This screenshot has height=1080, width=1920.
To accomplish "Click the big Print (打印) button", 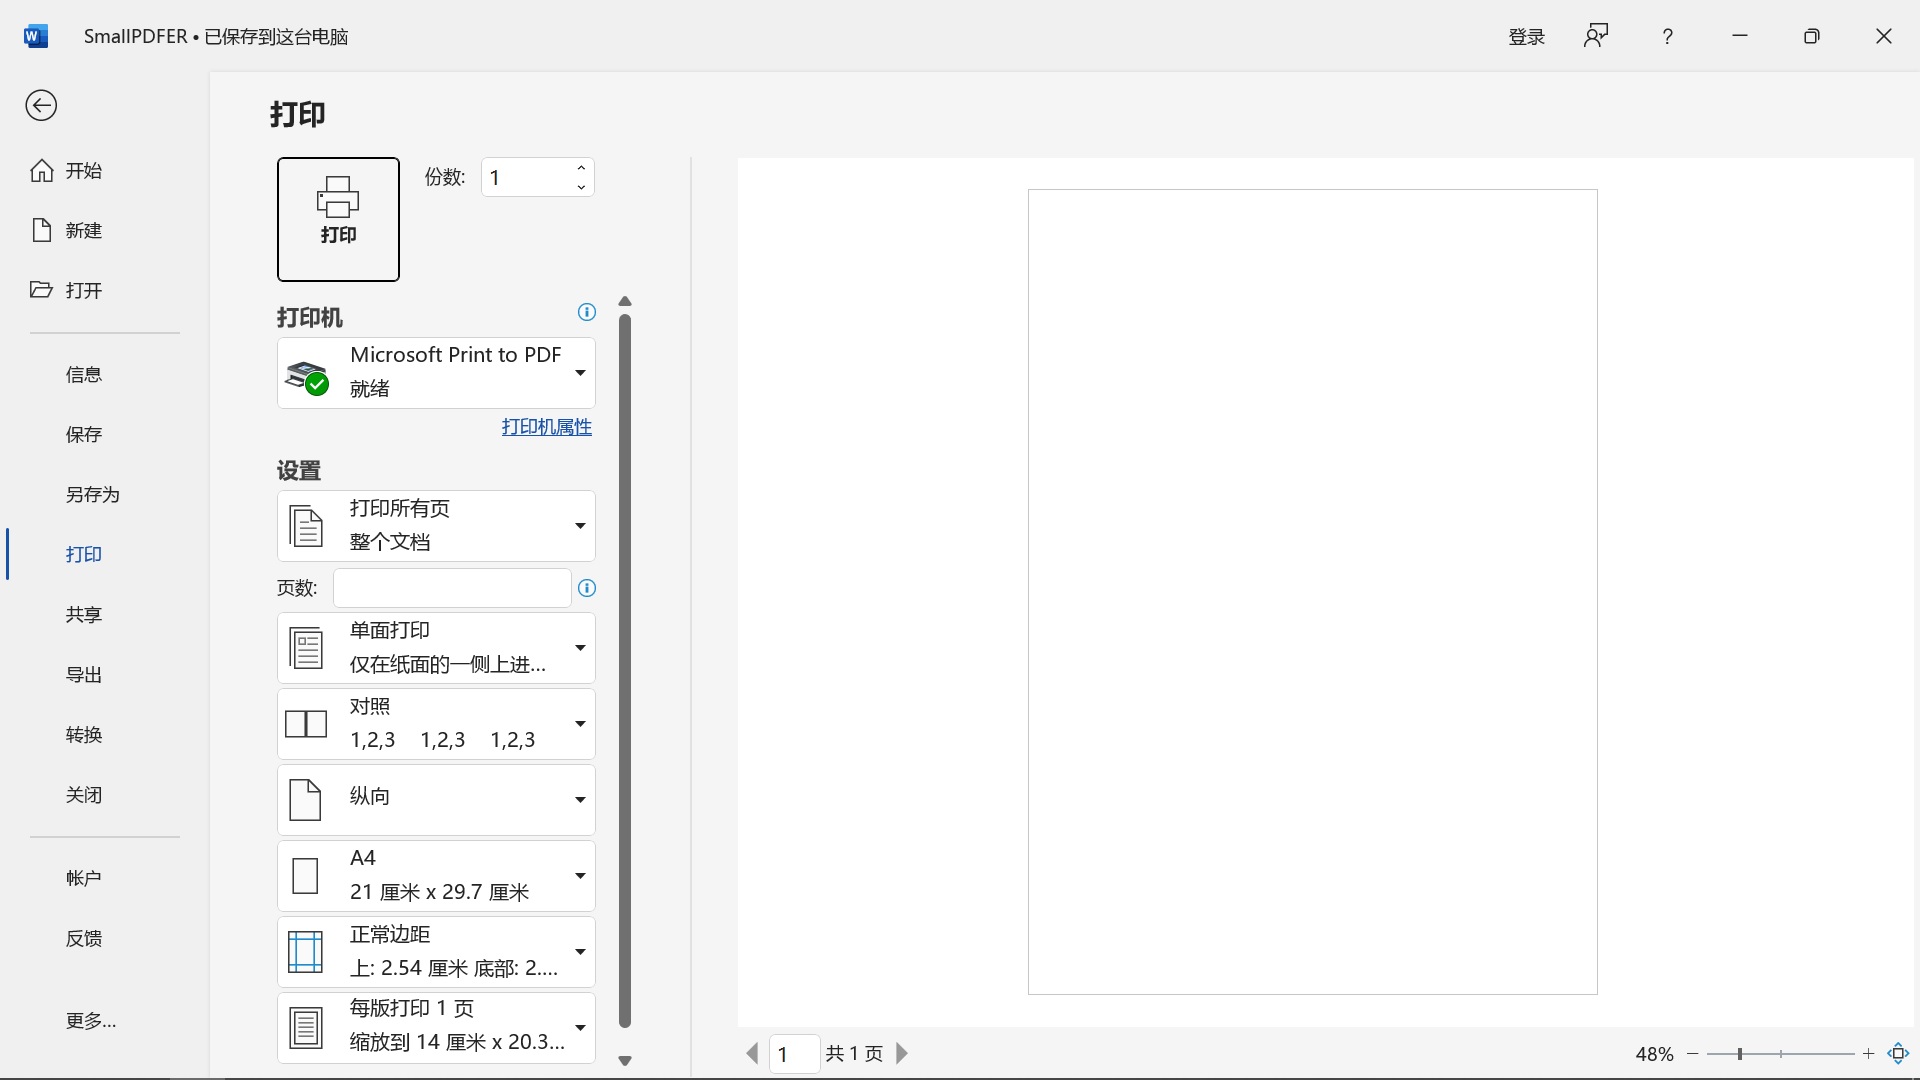I will [x=338, y=219].
